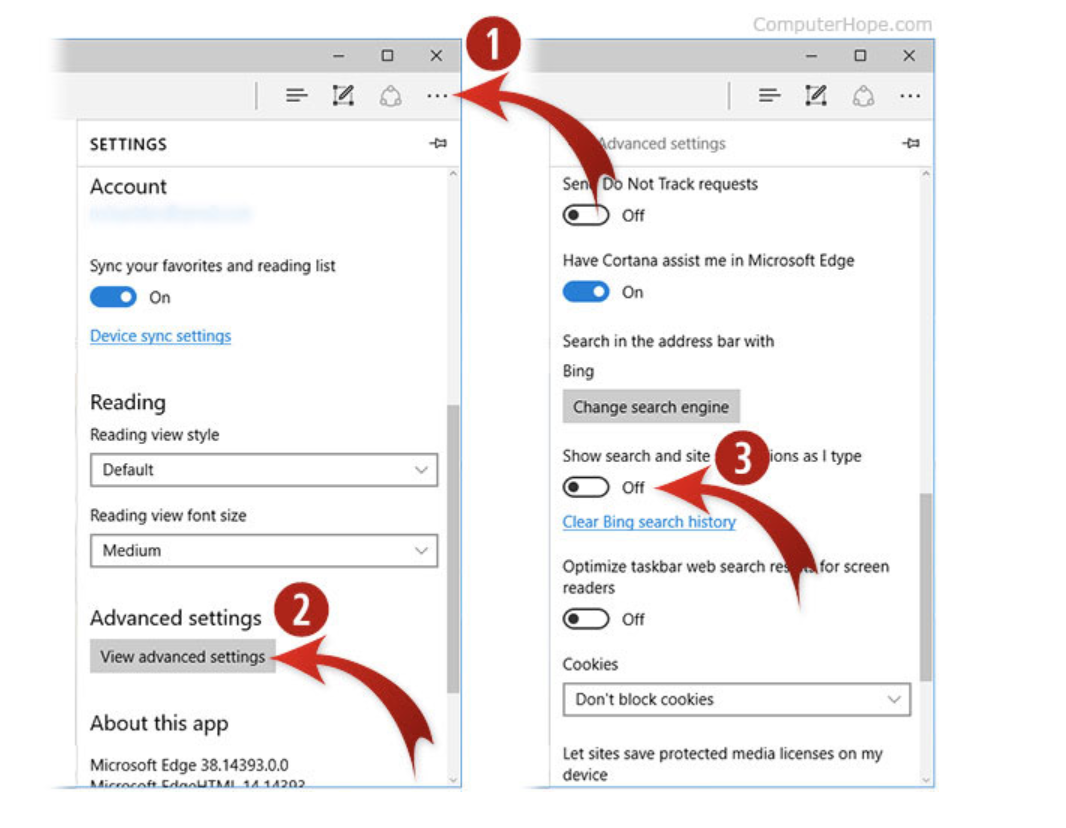The width and height of the screenshot is (1066, 828).
Task: Expand Reading view font size dropdown
Action: tap(263, 550)
